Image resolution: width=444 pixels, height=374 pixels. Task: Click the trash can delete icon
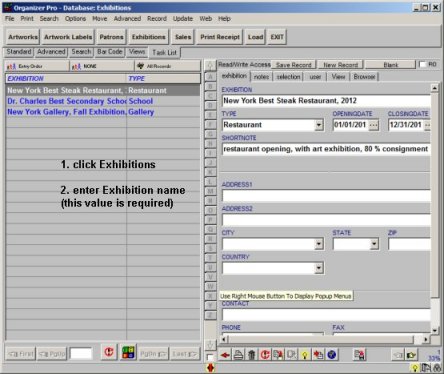252,355
